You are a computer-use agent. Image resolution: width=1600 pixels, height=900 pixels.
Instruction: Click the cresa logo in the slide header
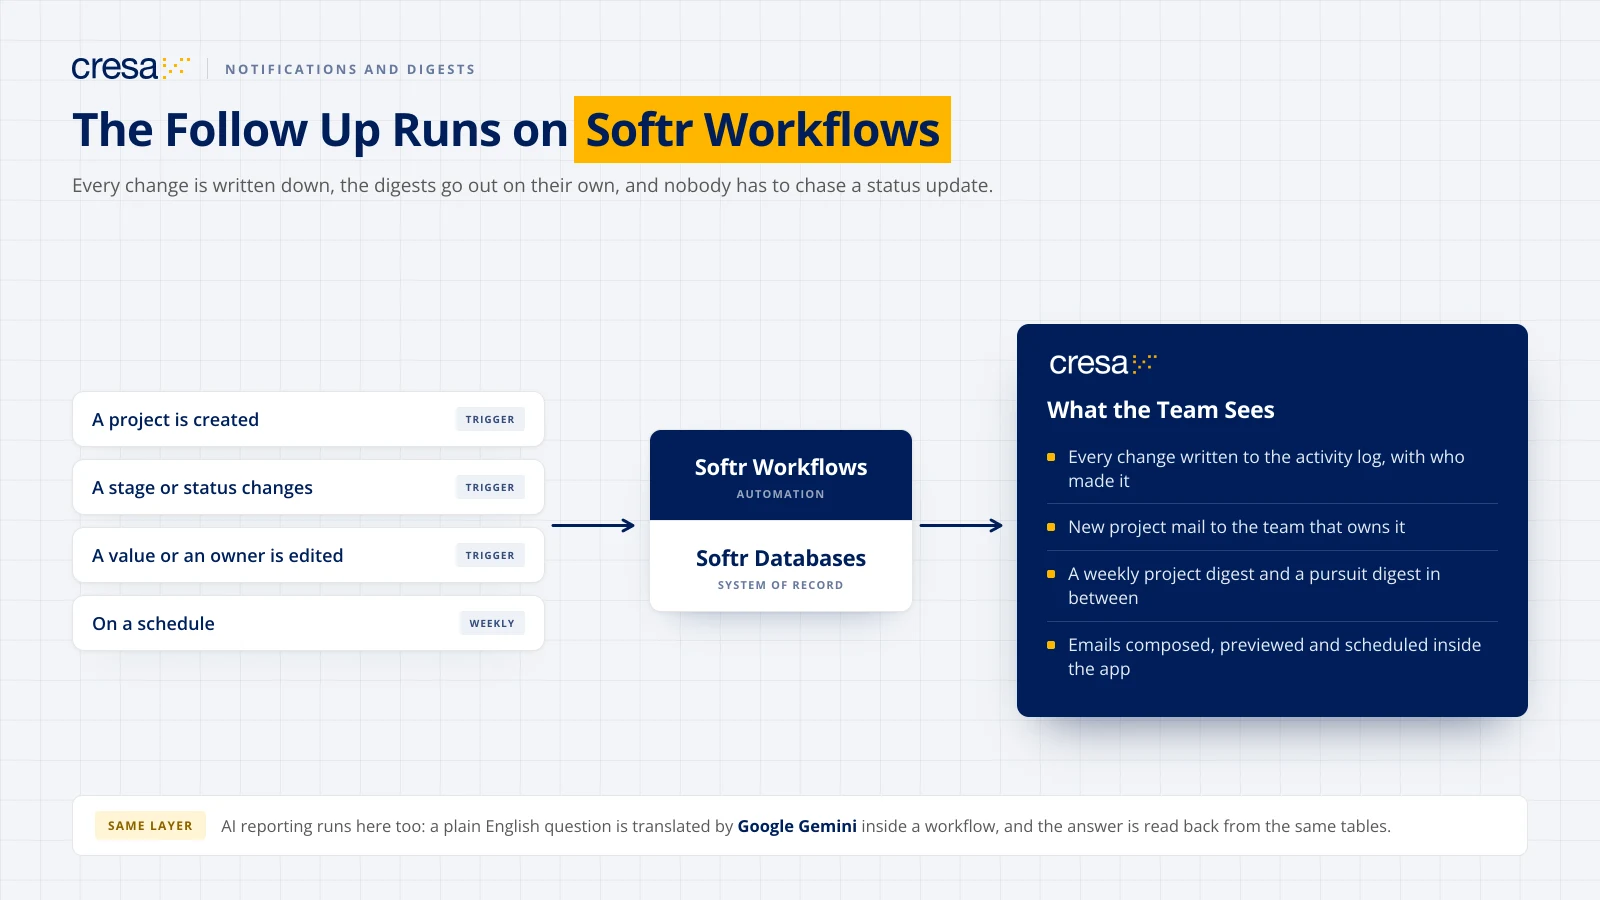(131, 68)
